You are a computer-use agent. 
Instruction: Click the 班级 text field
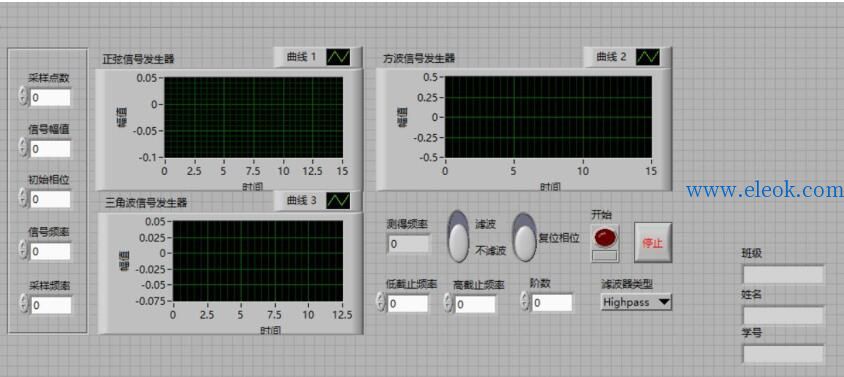(x=783, y=274)
